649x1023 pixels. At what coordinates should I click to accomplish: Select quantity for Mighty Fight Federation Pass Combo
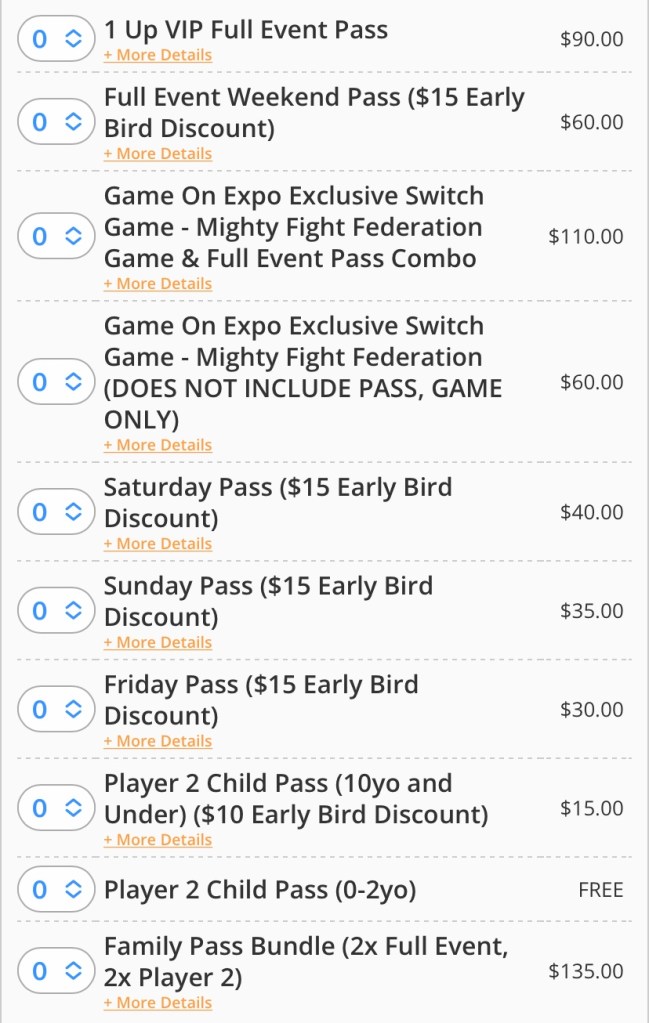tap(54, 236)
